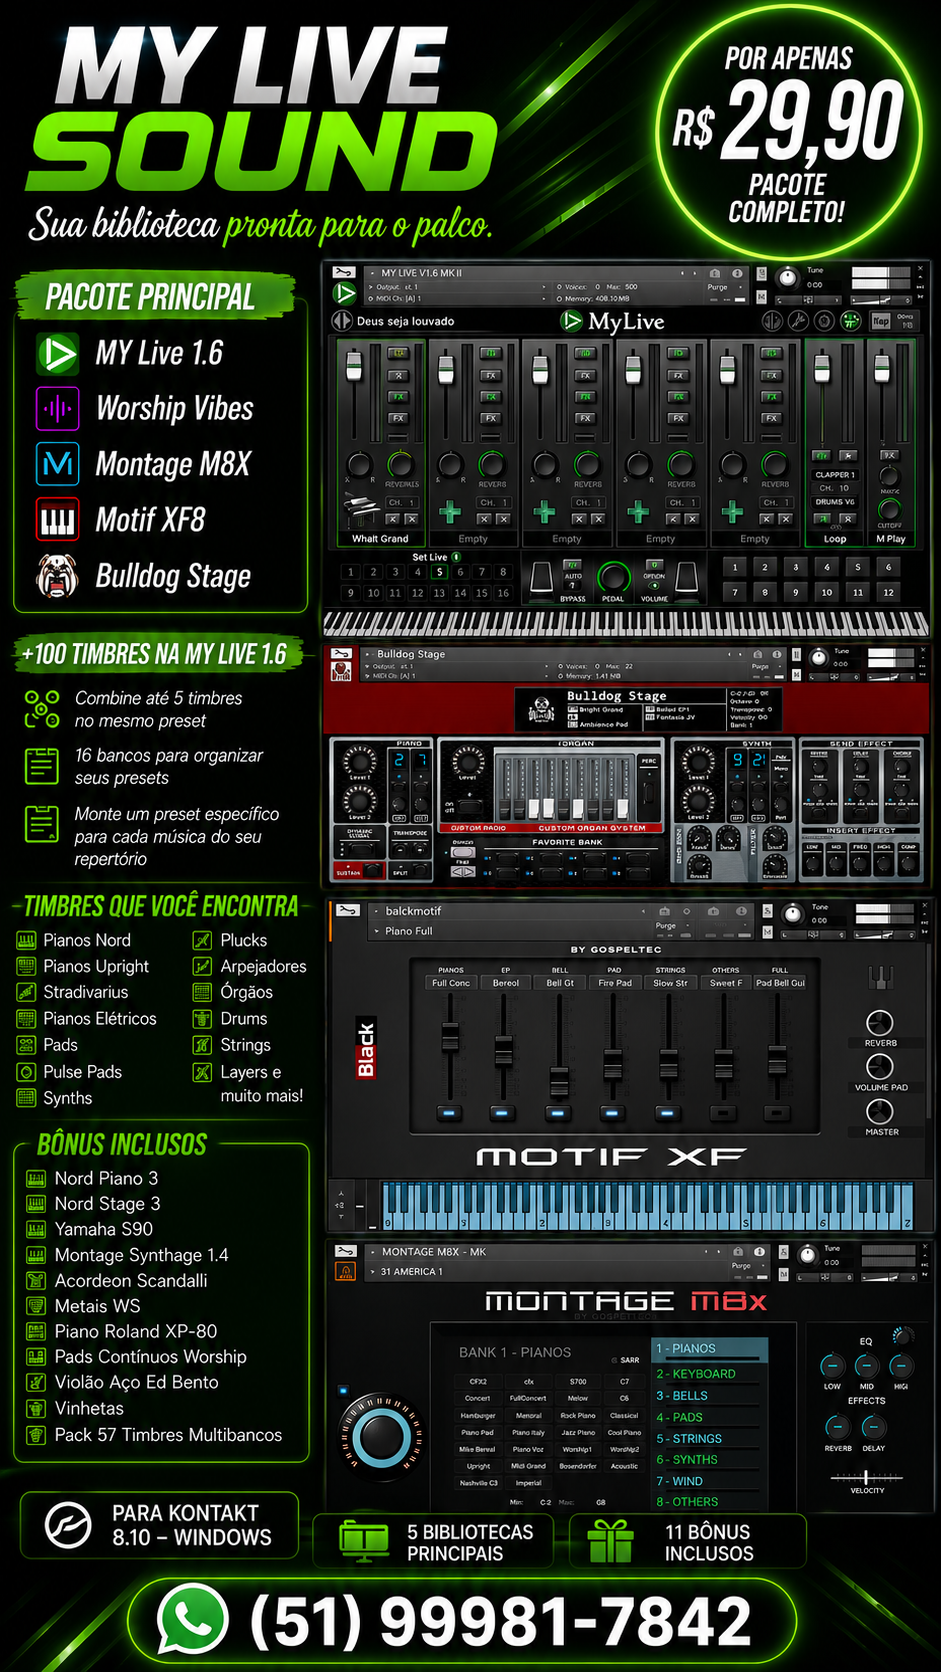
Task: Enable the button under the Sweet F fader
Action: pos(723,1113)
